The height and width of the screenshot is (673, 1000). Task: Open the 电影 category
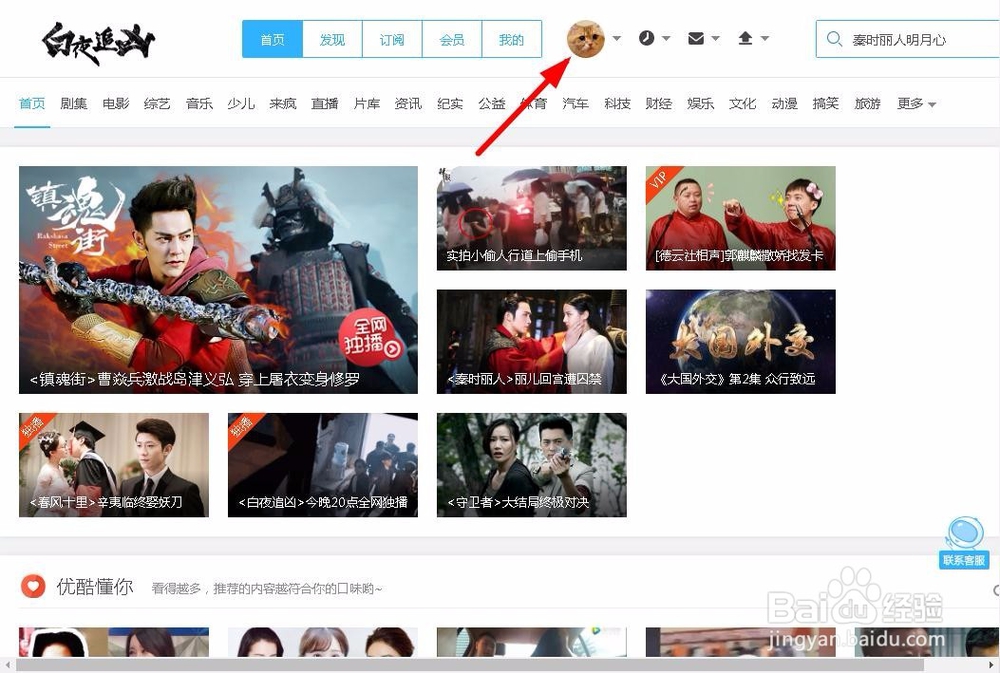[115, 103]
